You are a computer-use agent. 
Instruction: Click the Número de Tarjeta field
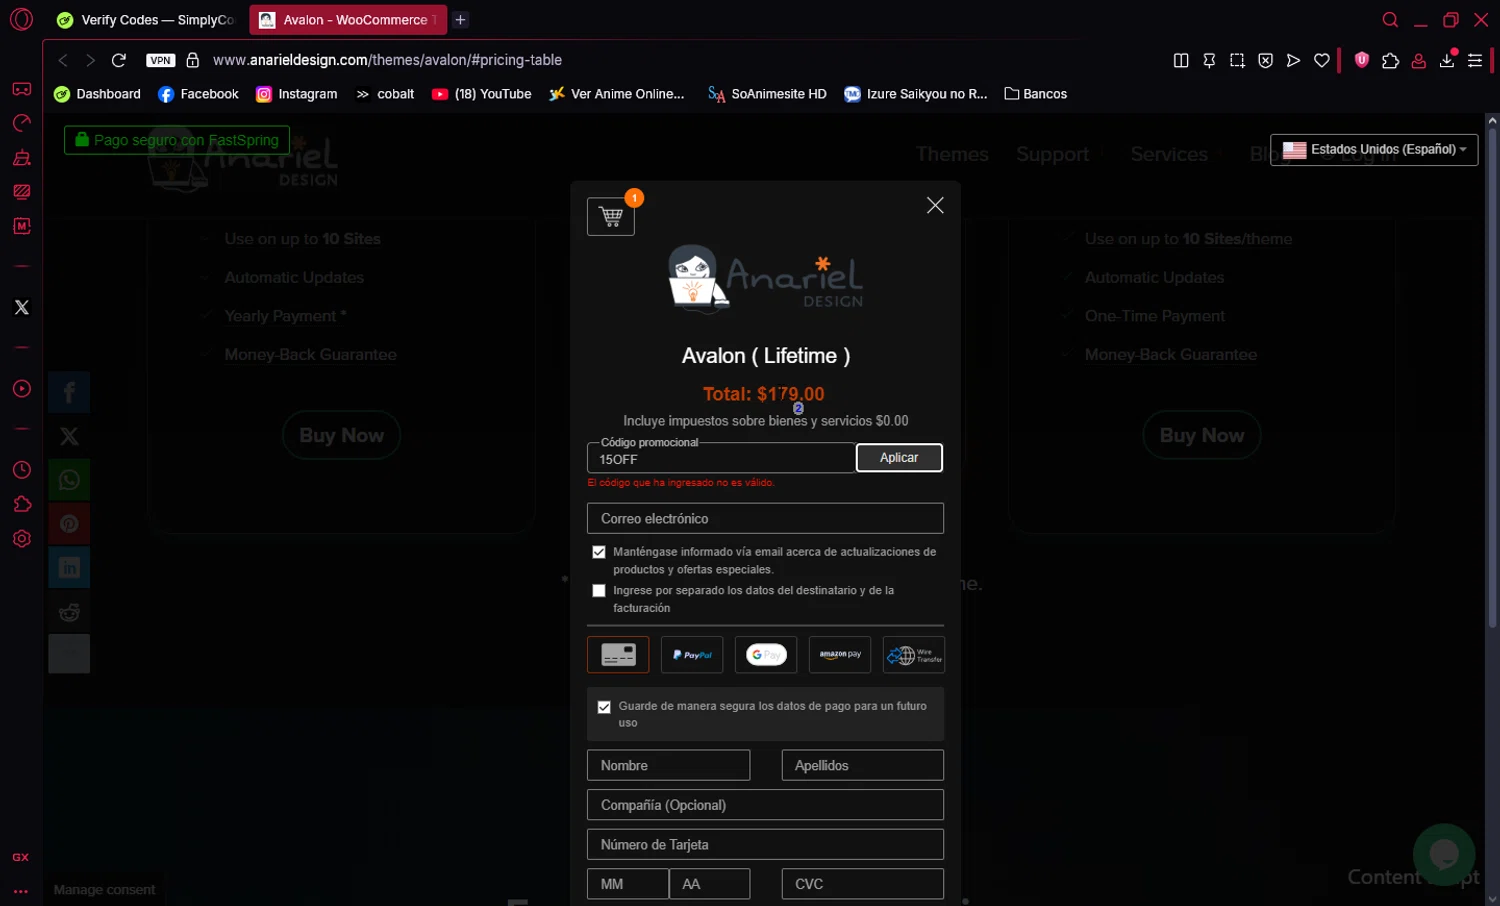(x=765, y=844)
